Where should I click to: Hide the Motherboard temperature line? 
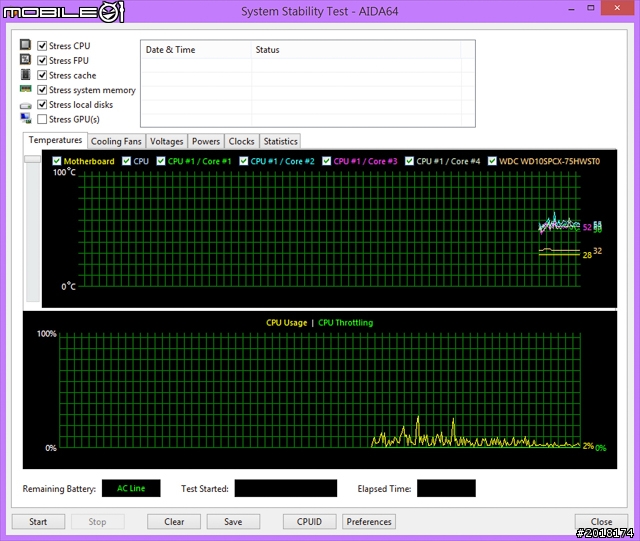point(57,161)
